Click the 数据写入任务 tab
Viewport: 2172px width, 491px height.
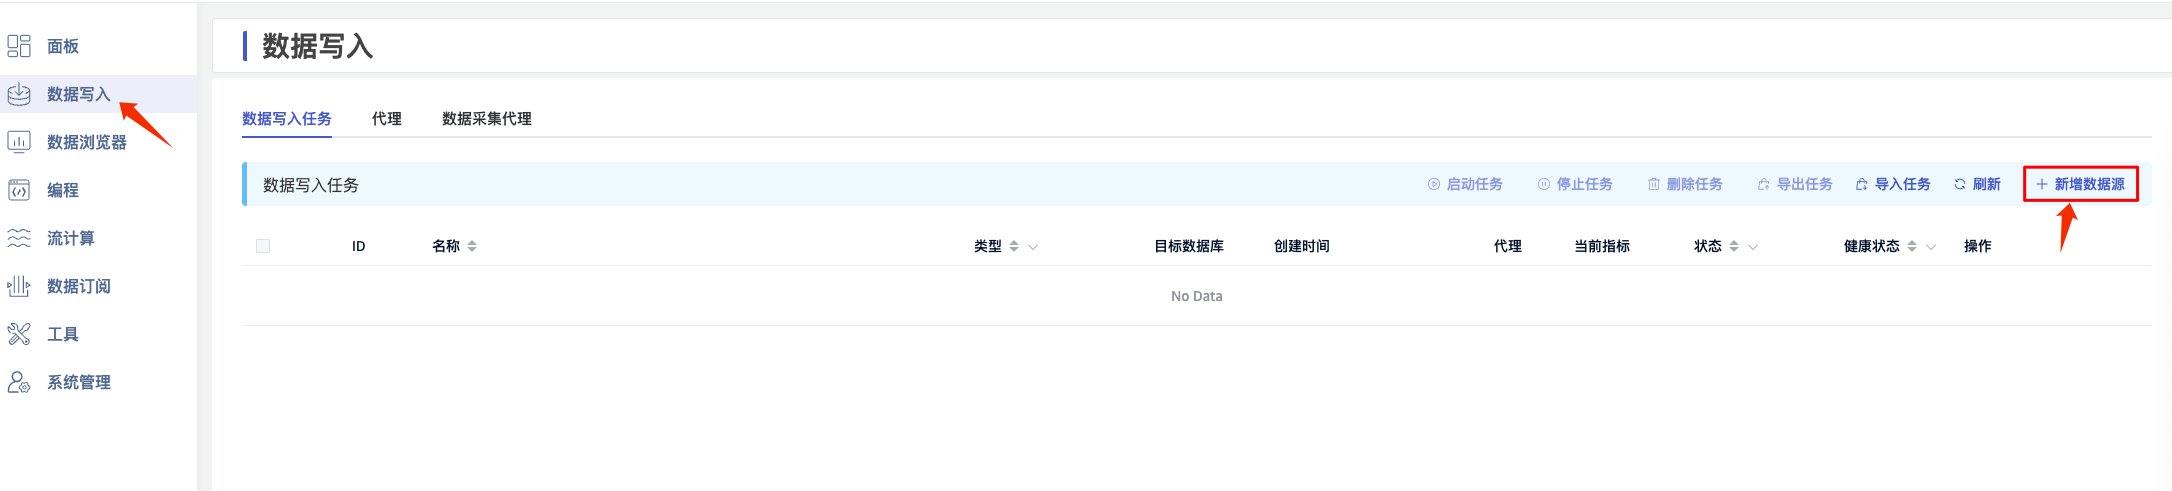click(x=286, y=119)
